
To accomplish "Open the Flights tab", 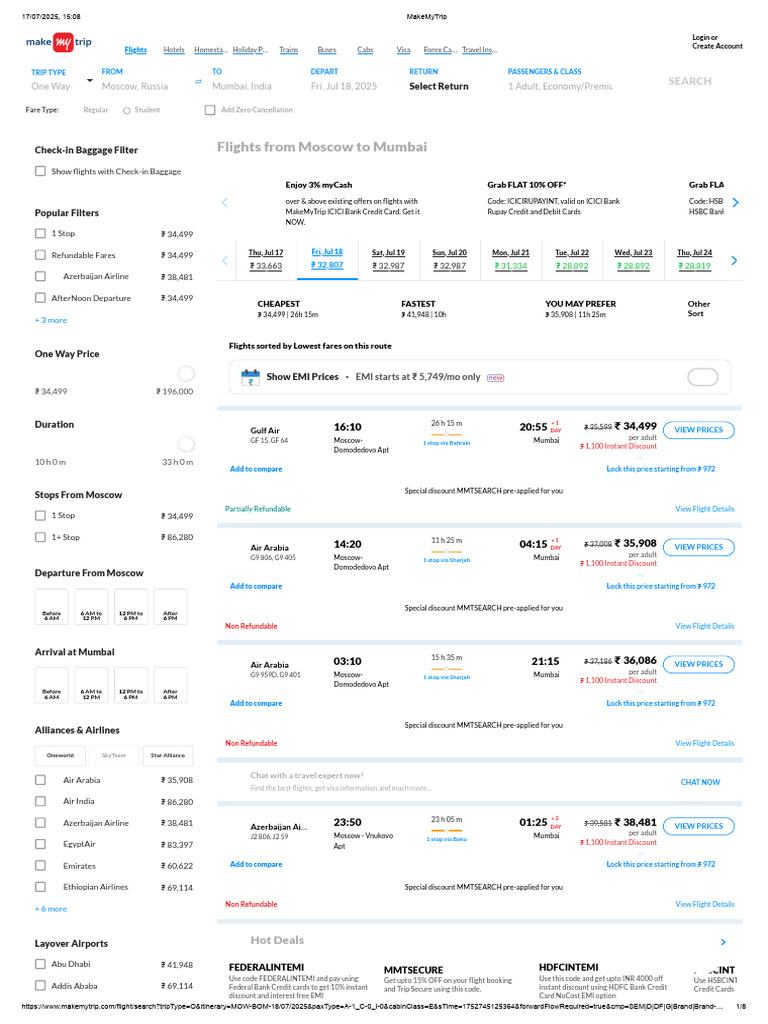I will tap(136, 50).
